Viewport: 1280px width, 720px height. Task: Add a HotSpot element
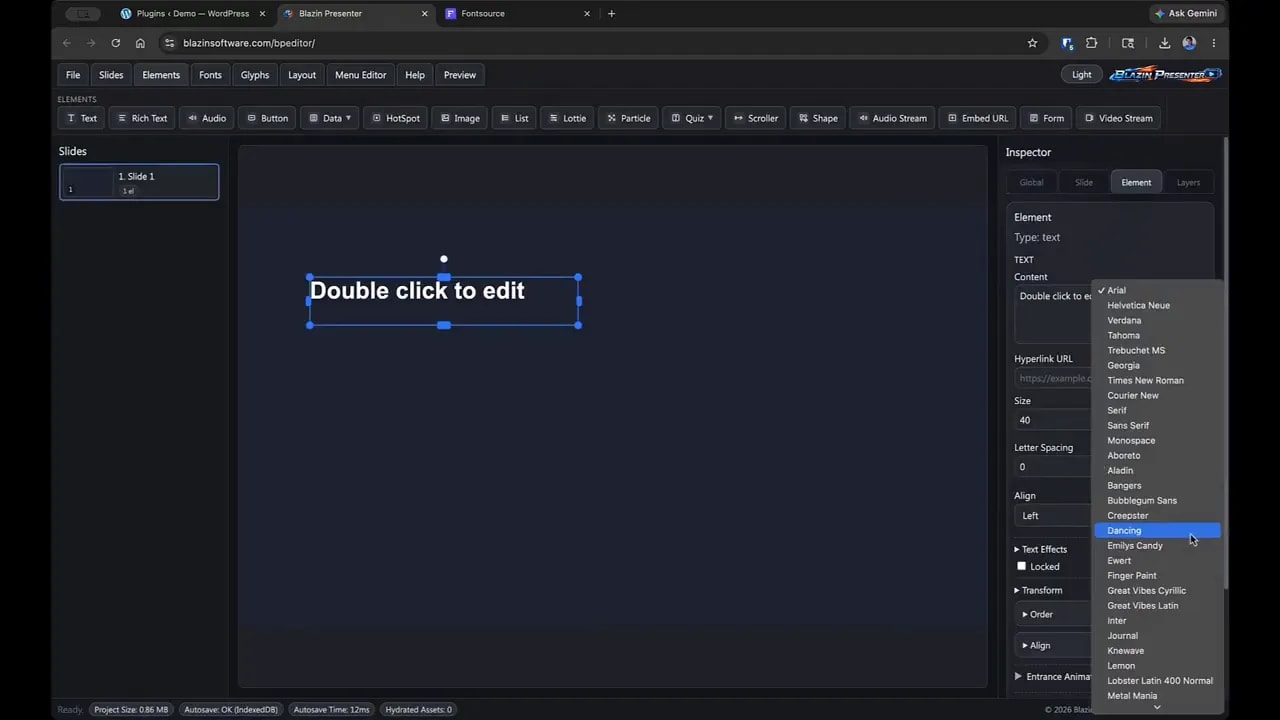click(396, 118)
